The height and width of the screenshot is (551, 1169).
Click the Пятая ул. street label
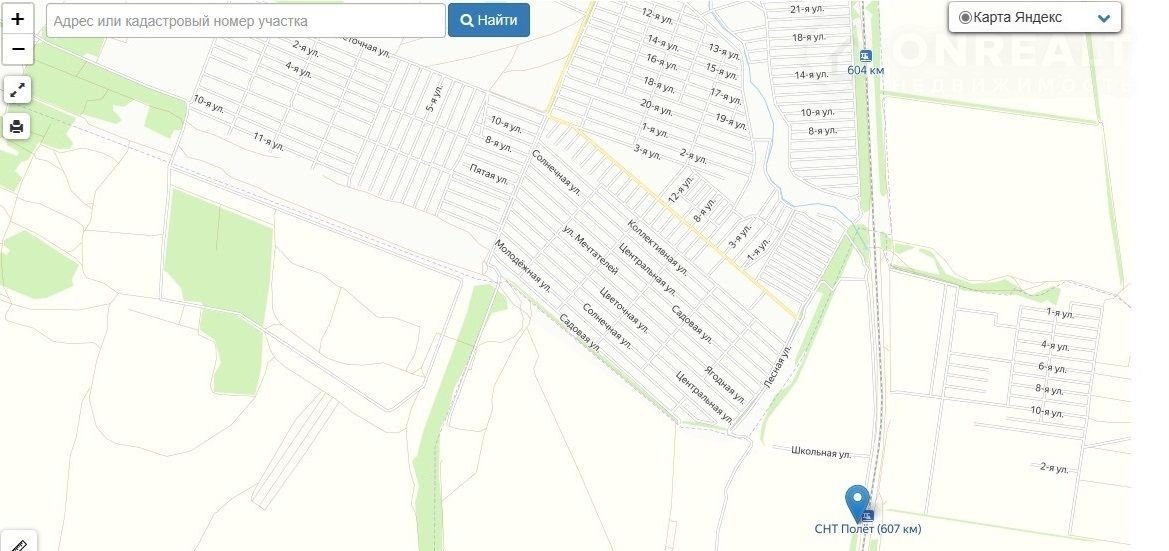click(x=489, y=174)
